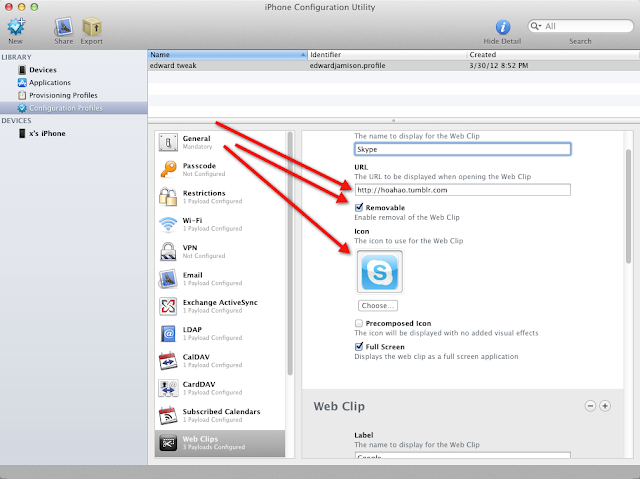Image resolution: width=640 pixels, height=479 pixels.
Task: Click the Skype icon preview well
Action: click(380, 272)
